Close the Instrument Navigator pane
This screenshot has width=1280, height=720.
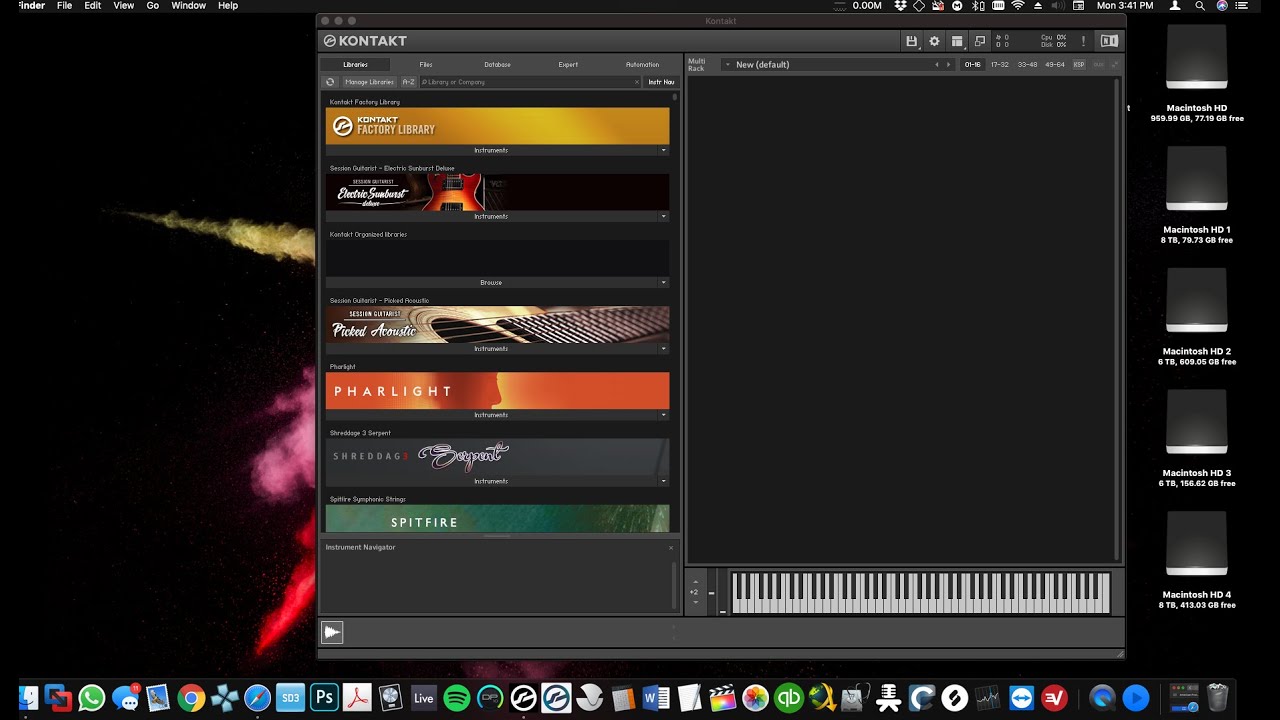(x=671, y=547)
